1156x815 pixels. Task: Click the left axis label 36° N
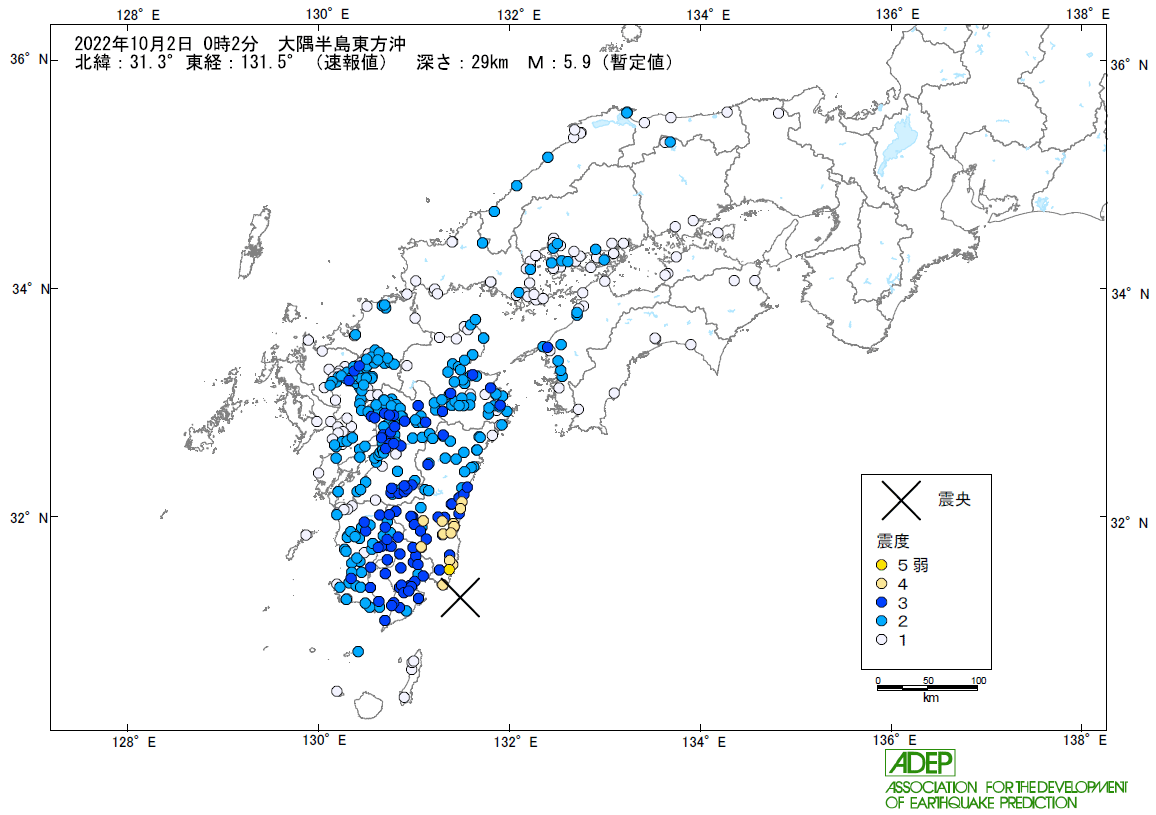[x=29, y=59]
